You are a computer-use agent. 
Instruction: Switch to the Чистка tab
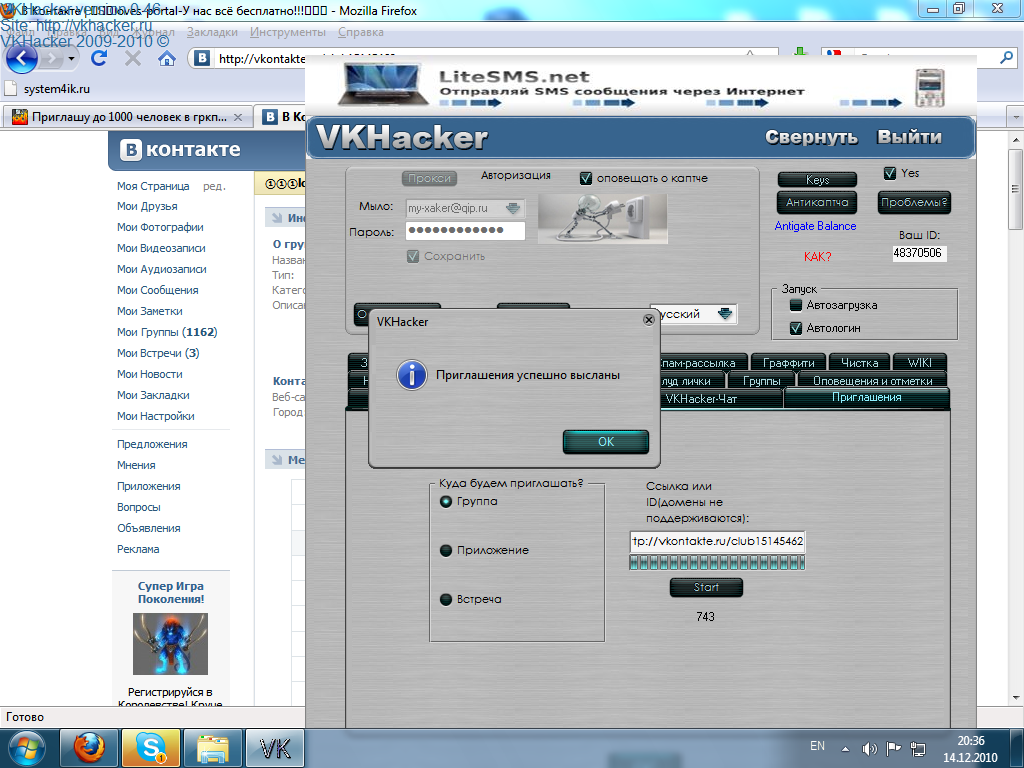point(859,362)
